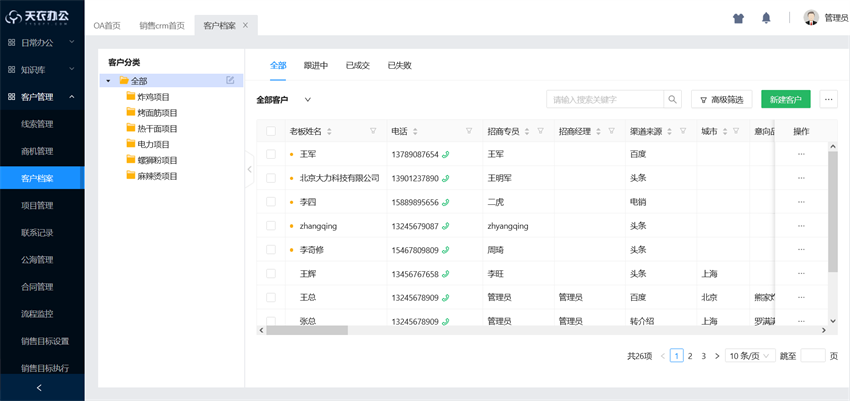The height and width of the screenshot is (401, 850).
Task: Open 线索管理 in sidebar
Action: pyautogui.click(x=37, y=124)
